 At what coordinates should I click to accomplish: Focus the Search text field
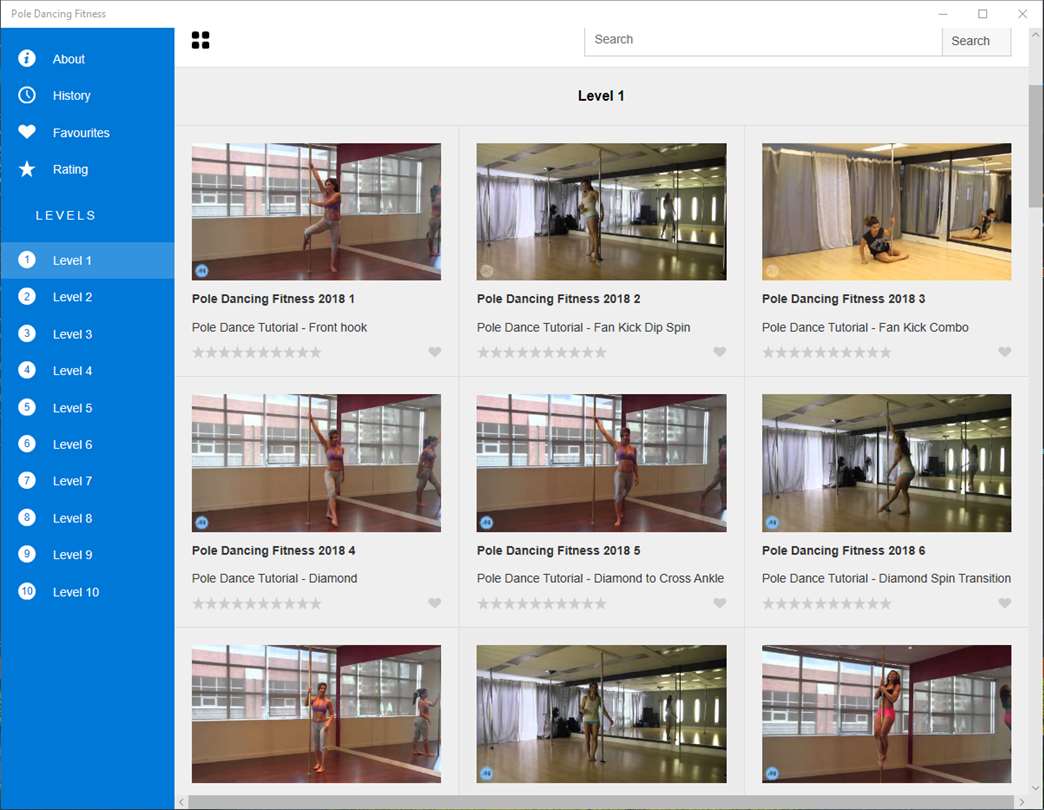(x=763, y=41)
